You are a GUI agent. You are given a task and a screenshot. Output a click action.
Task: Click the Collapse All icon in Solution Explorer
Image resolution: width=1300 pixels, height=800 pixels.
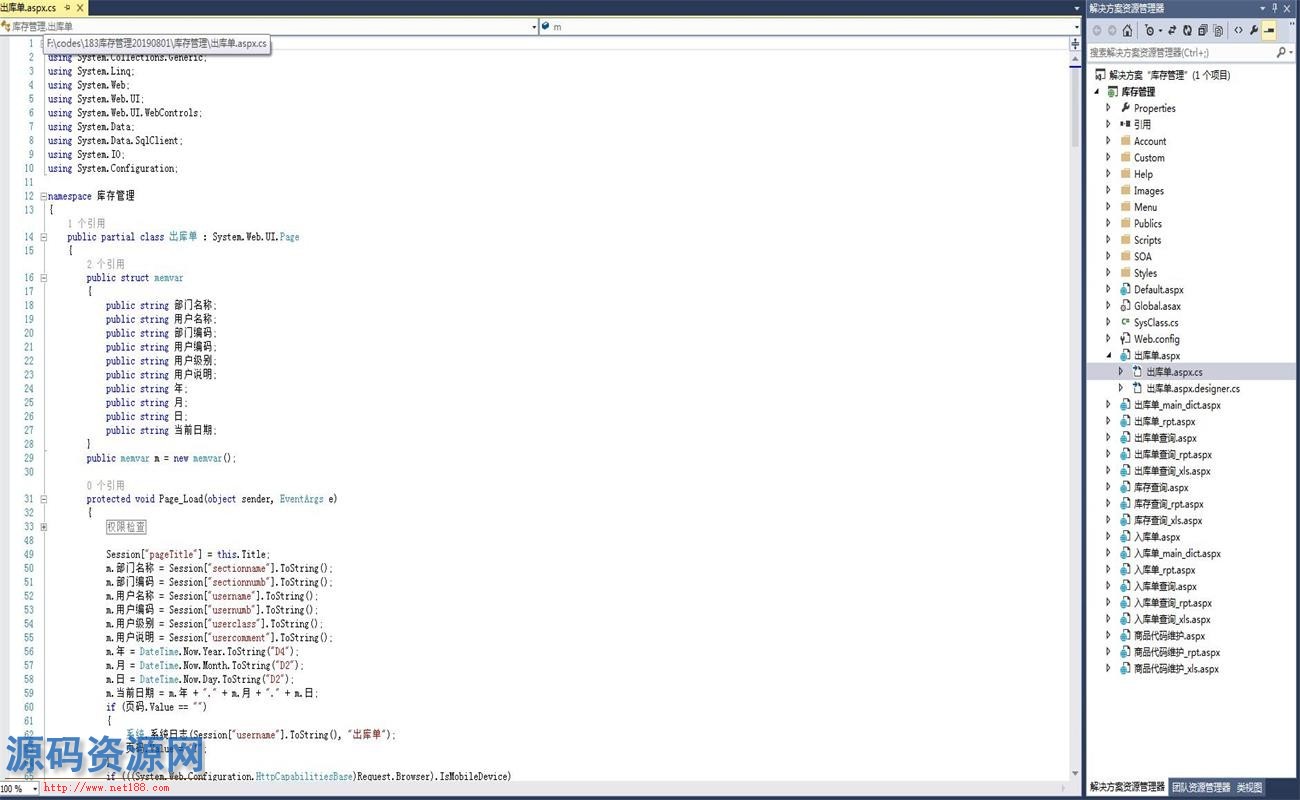[x=1203, y=30]
